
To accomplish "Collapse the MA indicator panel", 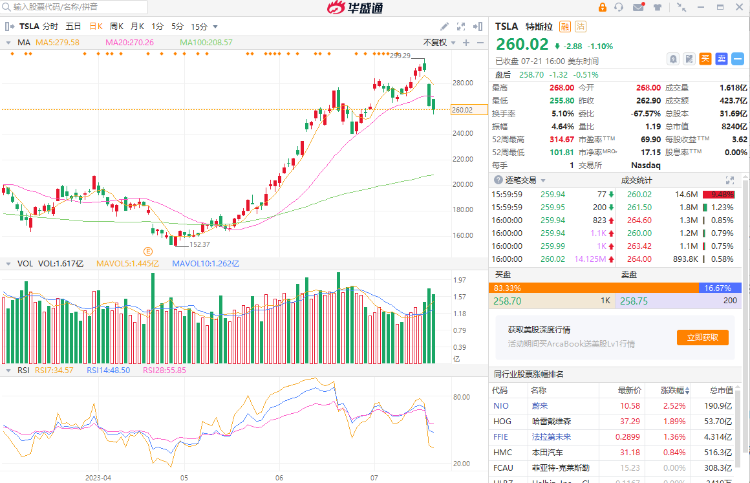I will tap(9, 43).
